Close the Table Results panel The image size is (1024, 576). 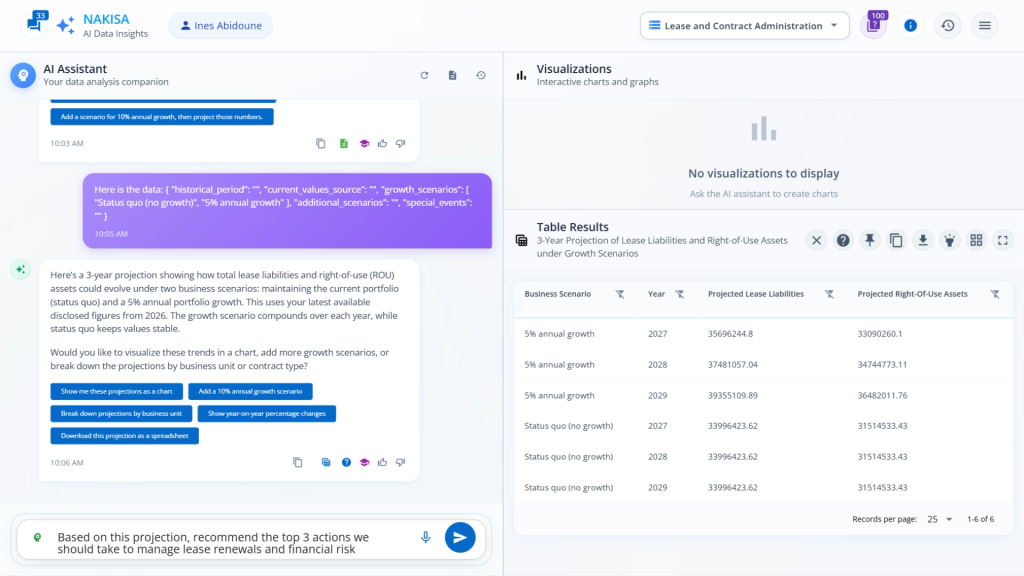coord(816,240)
